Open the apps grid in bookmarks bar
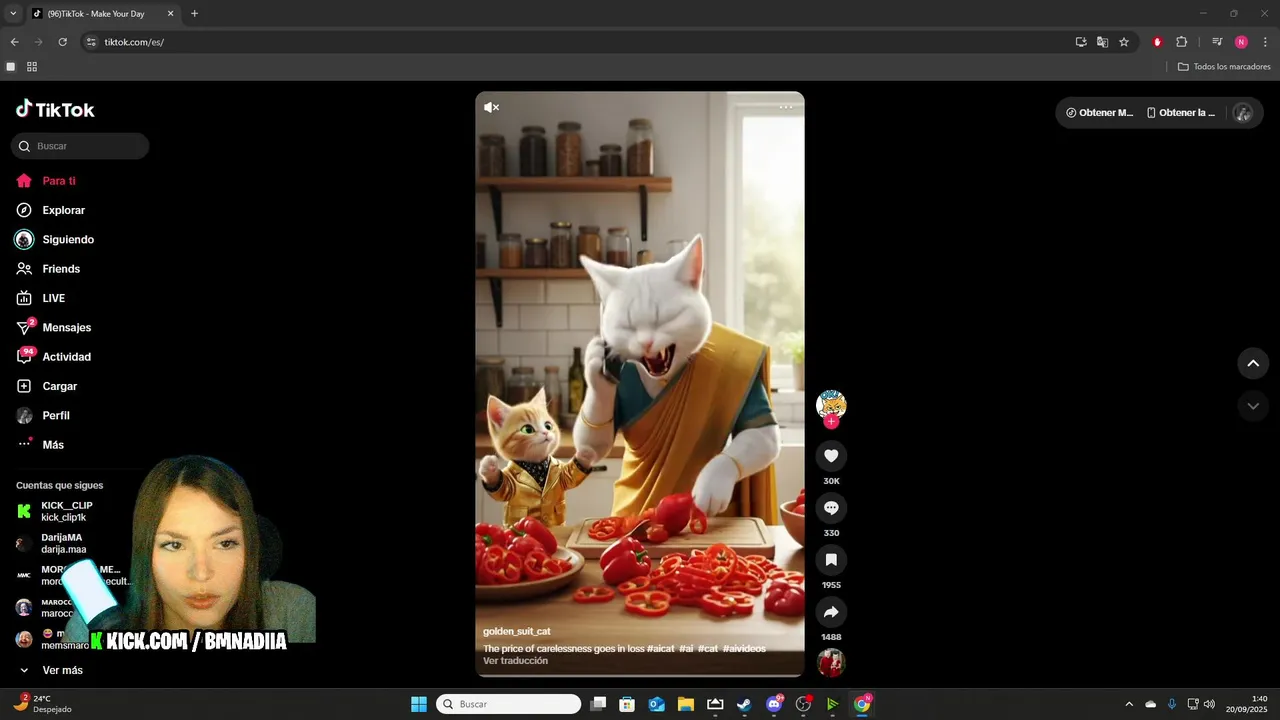This screenshot has height=720, width=1280. tap(32, 67)
